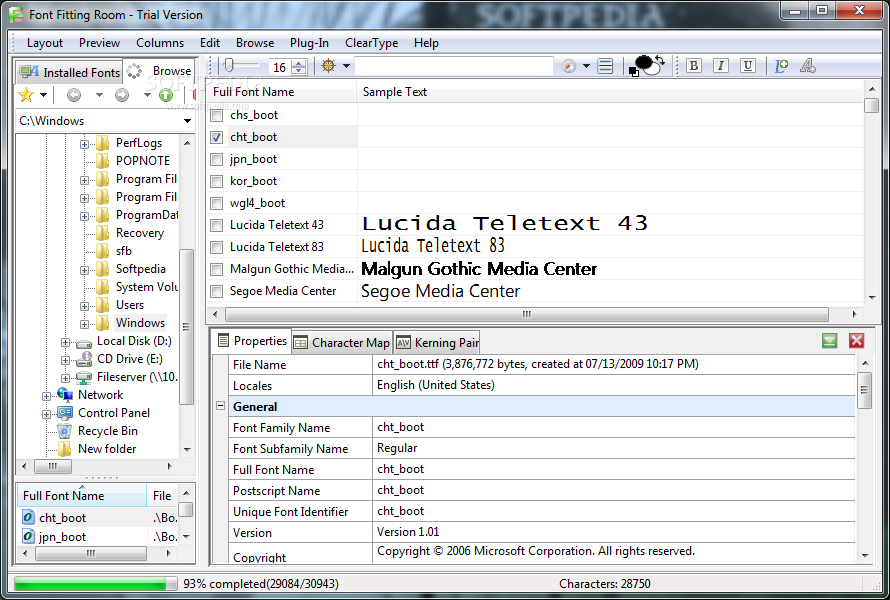Click the horizontal lines list view icon
This screenshot has height=600, width=890.
coord(606,66)
